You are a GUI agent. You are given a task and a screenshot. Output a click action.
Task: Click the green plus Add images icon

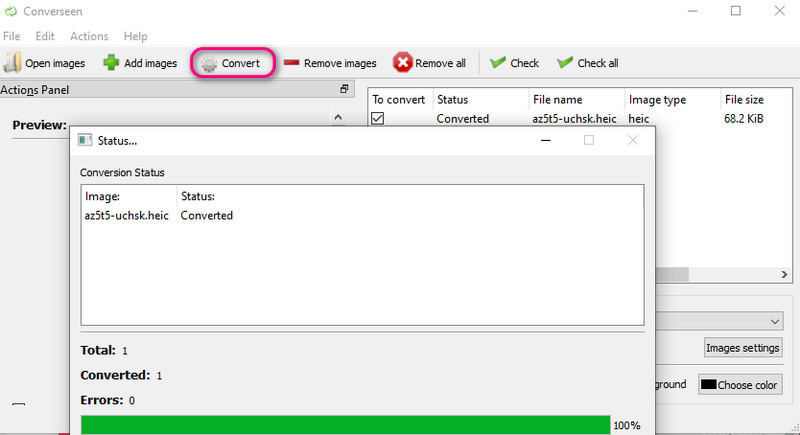[111, 63]
